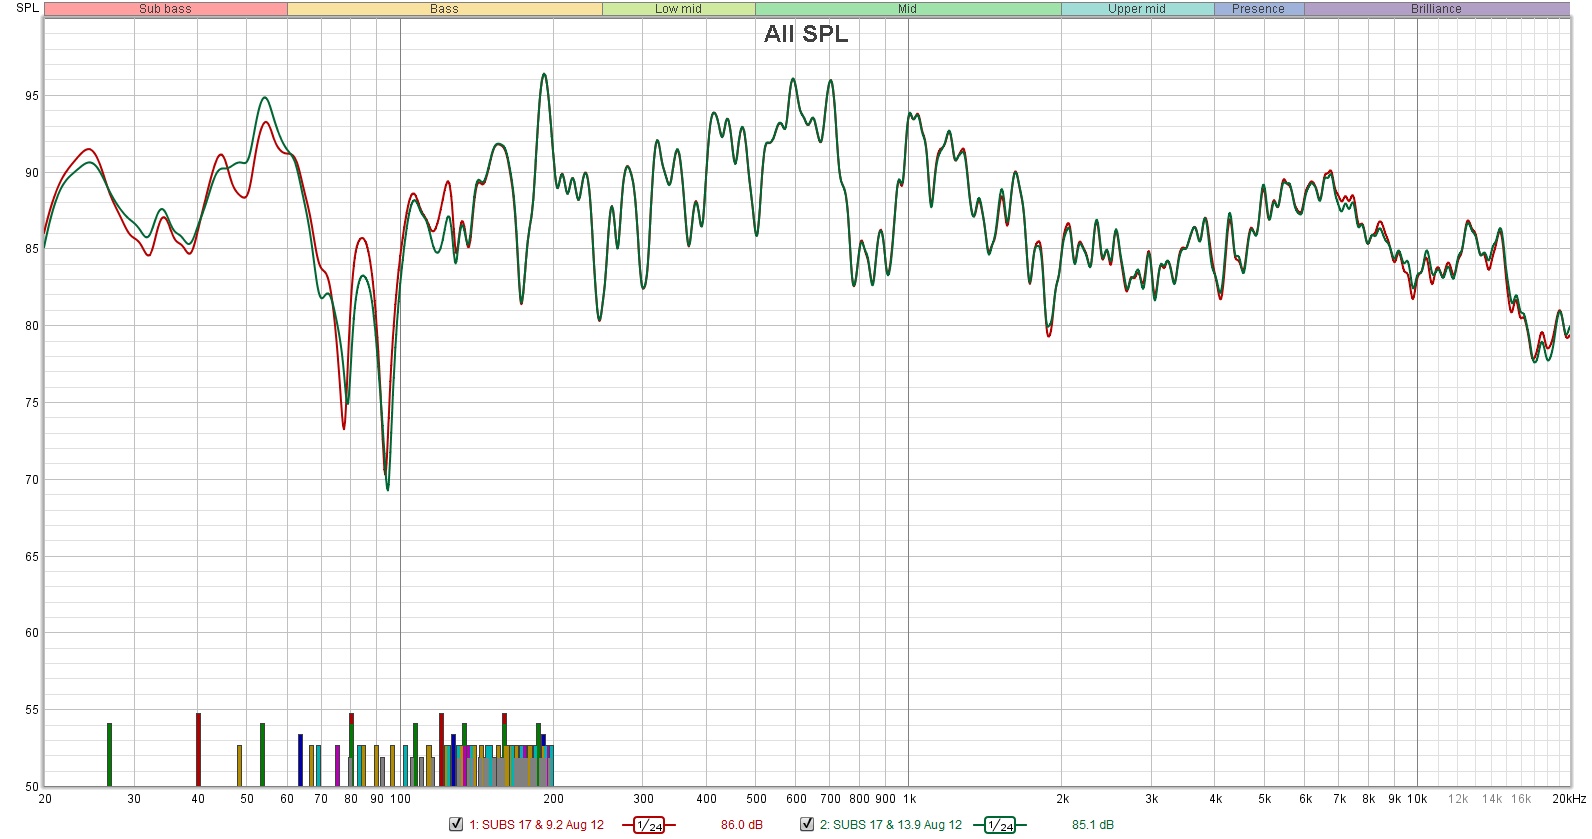Image resolution: width=1592 pixels, height=839 pixels.
Task: Click the 200 Hz frequency axis label
Action: (553, 799)
